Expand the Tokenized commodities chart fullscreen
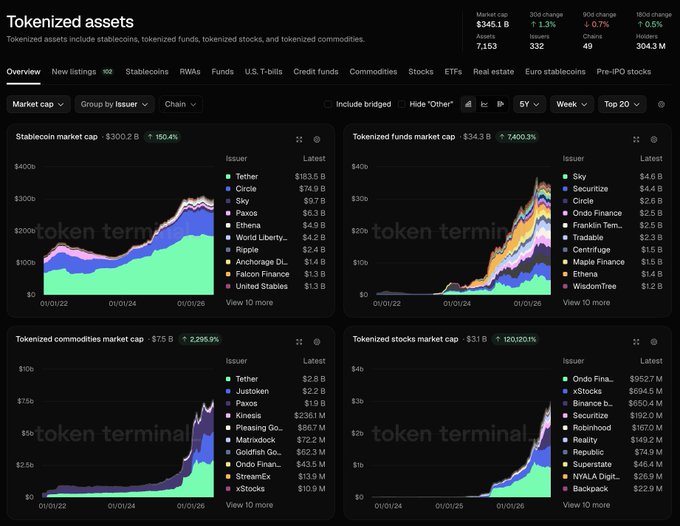The height and width of the screenshot is (526, 680). (299, 342)
